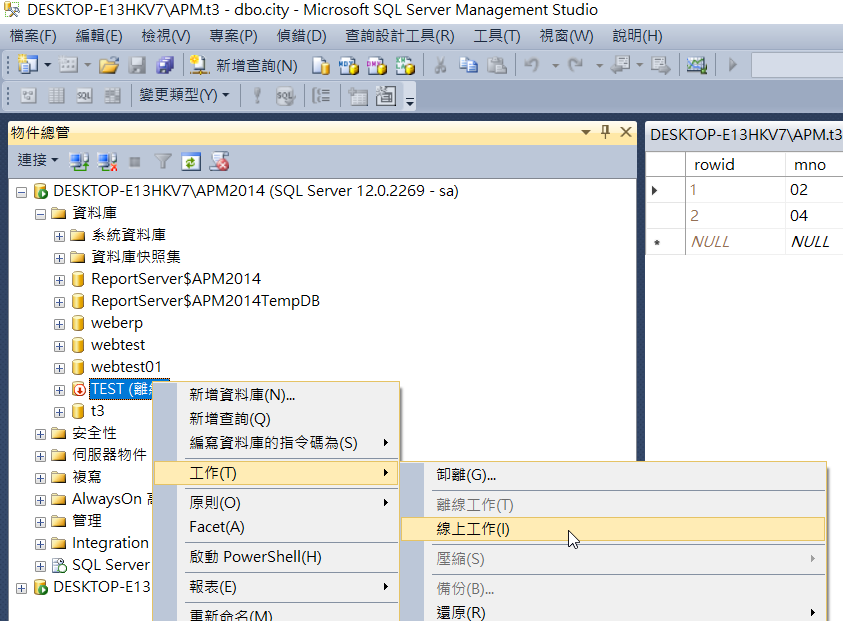Viewport: 843px width, 621px height.
Task: Open the 檢視(V) menu
Action: pos(166,36)
